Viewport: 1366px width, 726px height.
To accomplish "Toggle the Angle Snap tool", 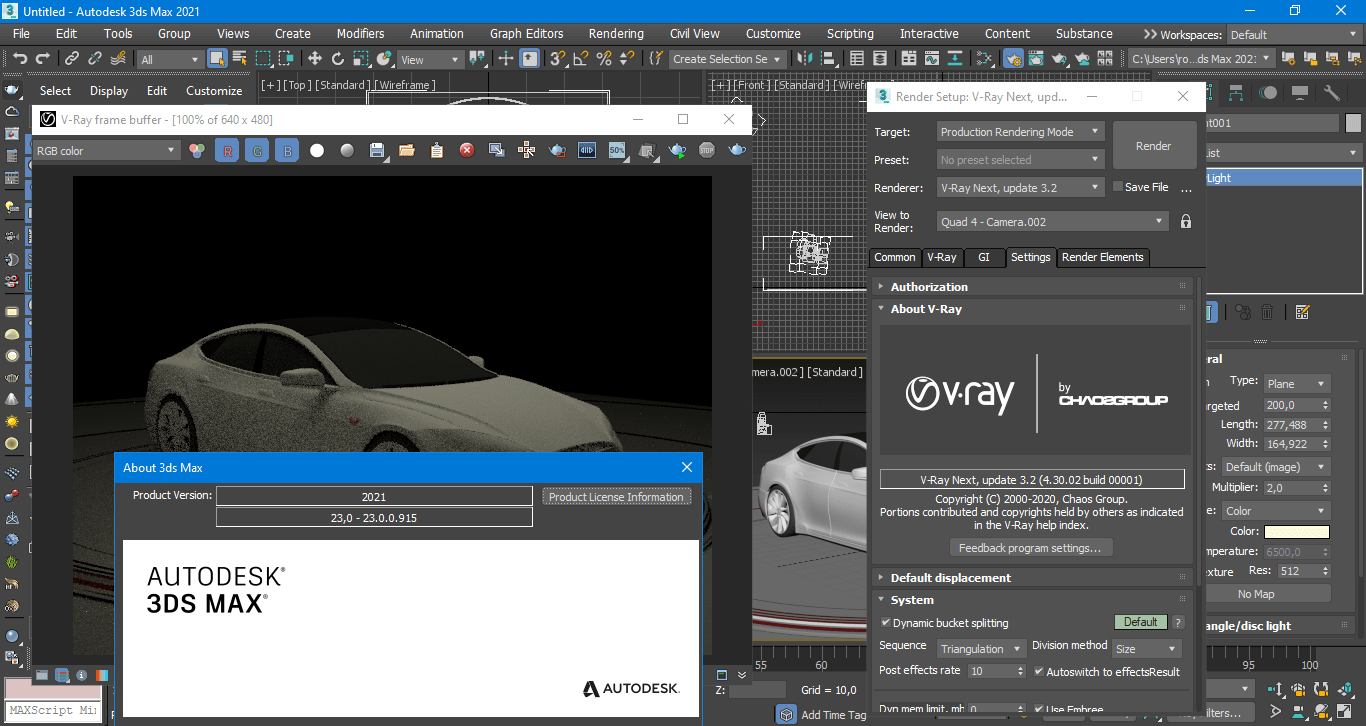I will (580, 59).
